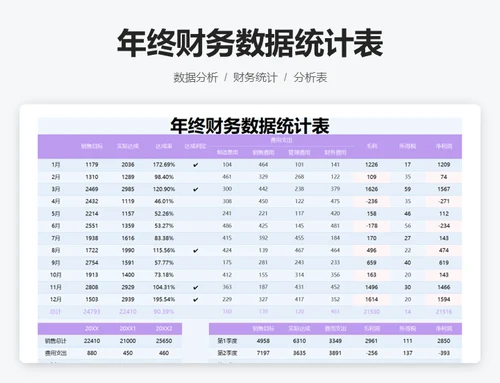
Task: Click the 费用支出 merged header
Action: (281, 140)
